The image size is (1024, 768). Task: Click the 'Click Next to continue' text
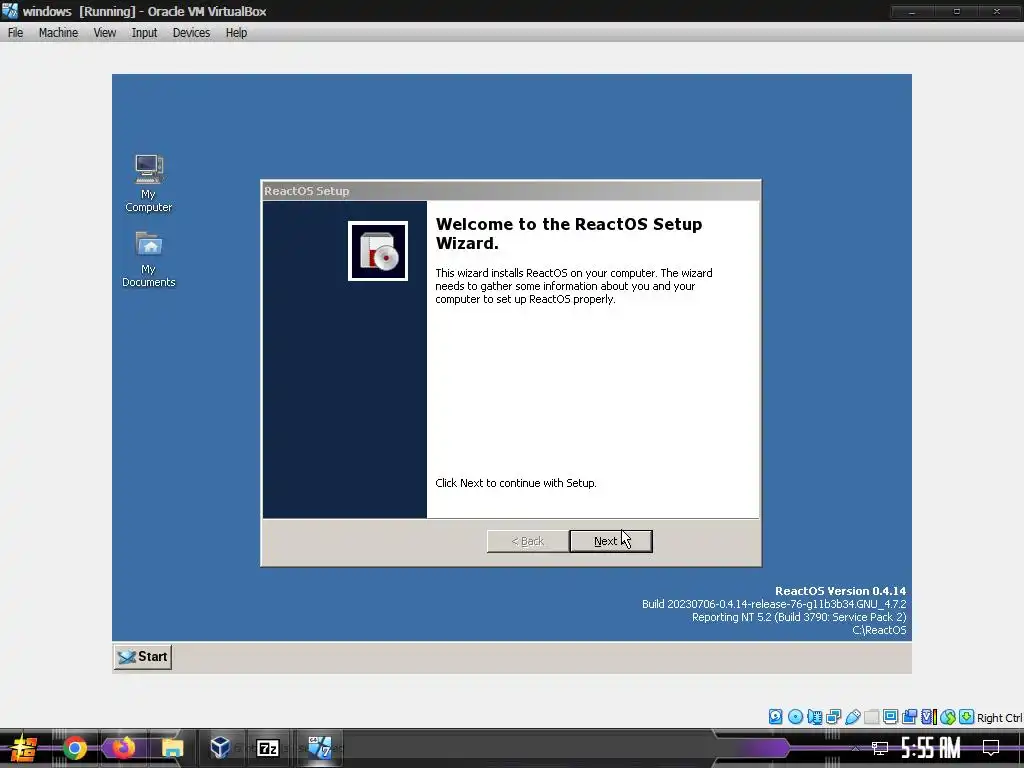(516, 483)
